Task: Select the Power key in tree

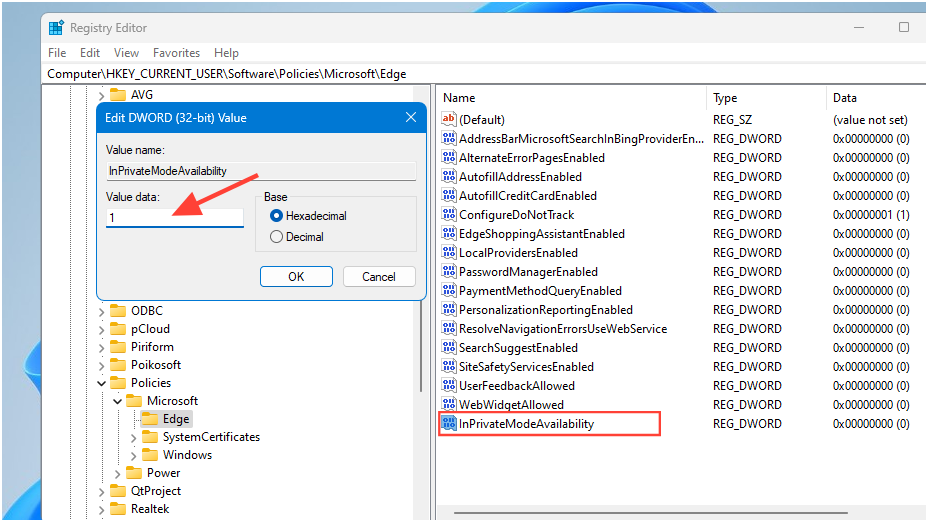Action: point(164,473)
